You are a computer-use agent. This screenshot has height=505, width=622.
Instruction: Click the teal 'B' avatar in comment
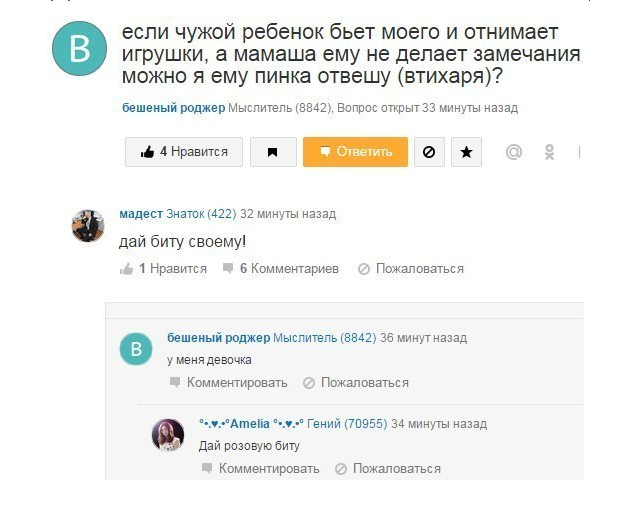[x=136, y=348]
